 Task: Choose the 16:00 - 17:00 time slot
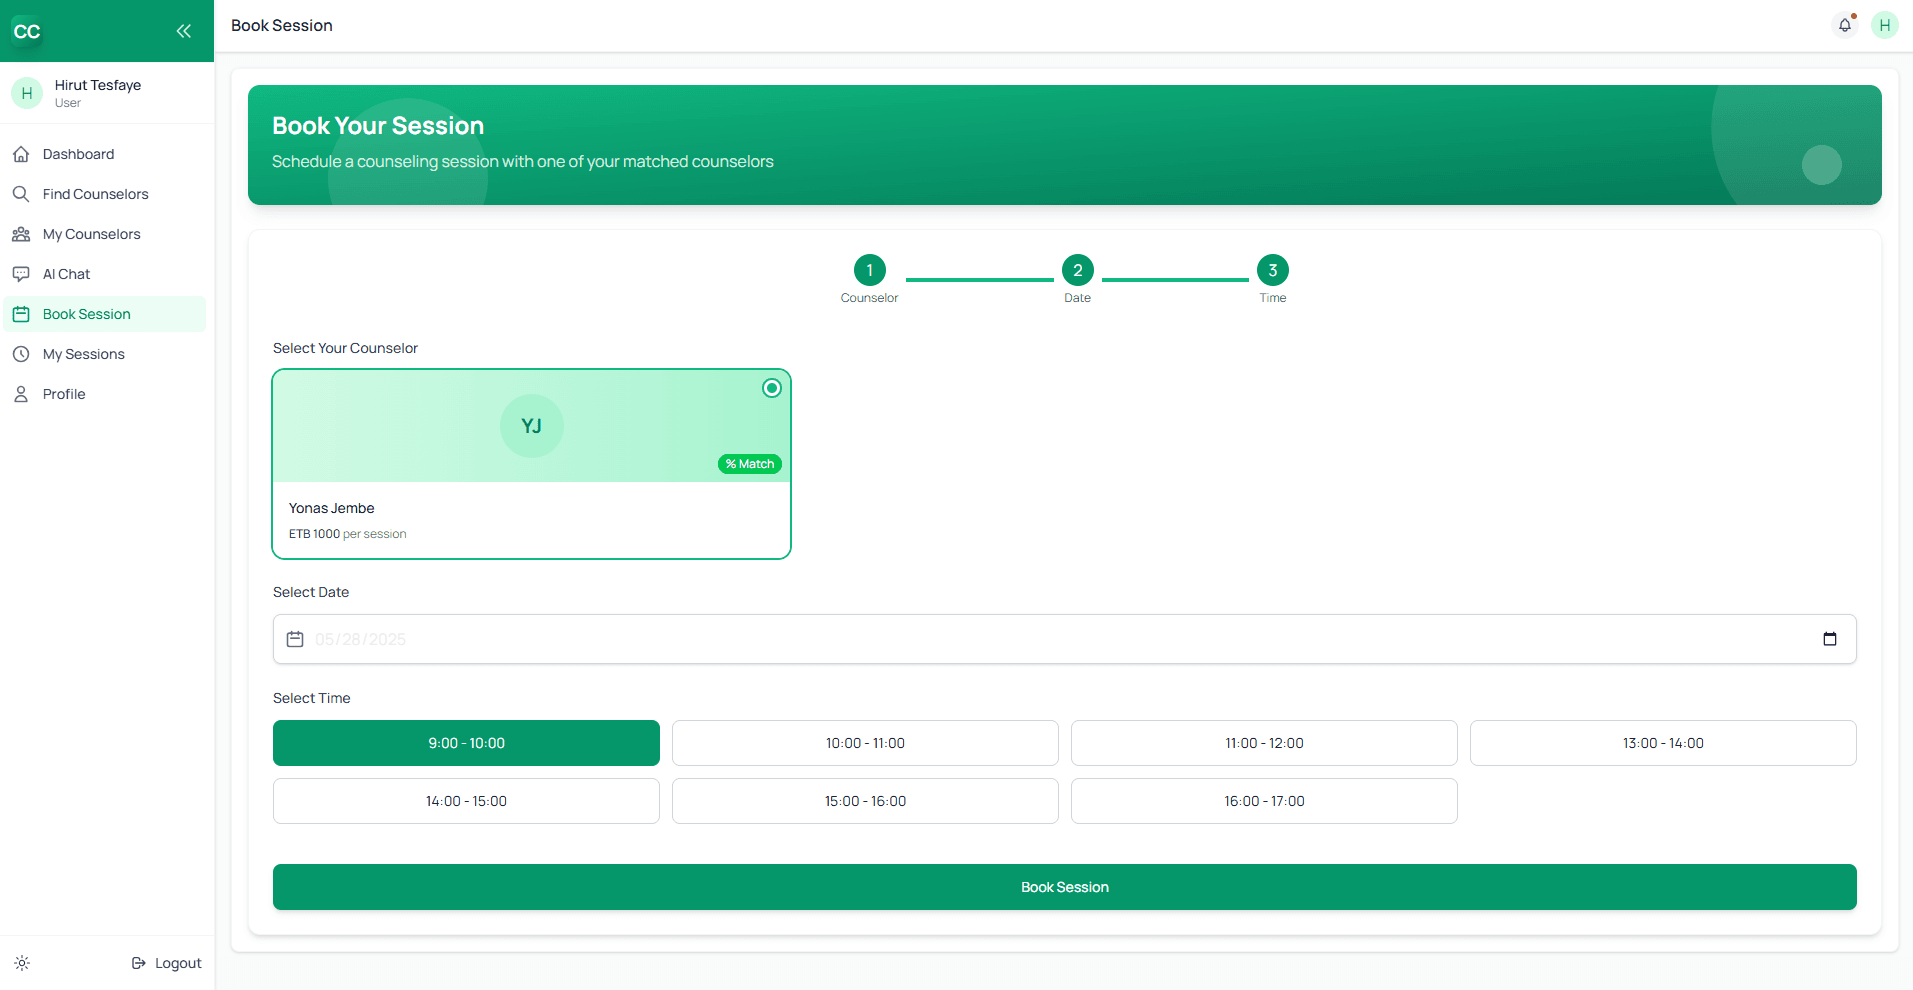click(x=1263, y=800)
